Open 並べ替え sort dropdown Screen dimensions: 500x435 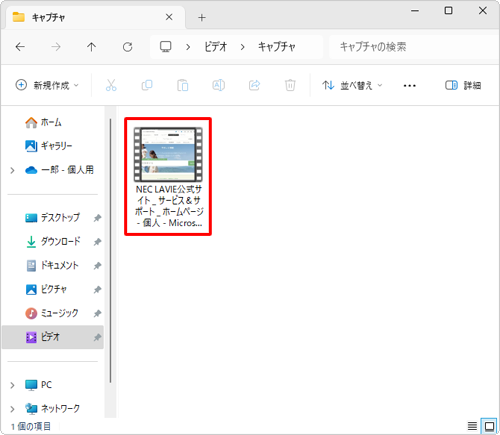[x=352, y=85]
